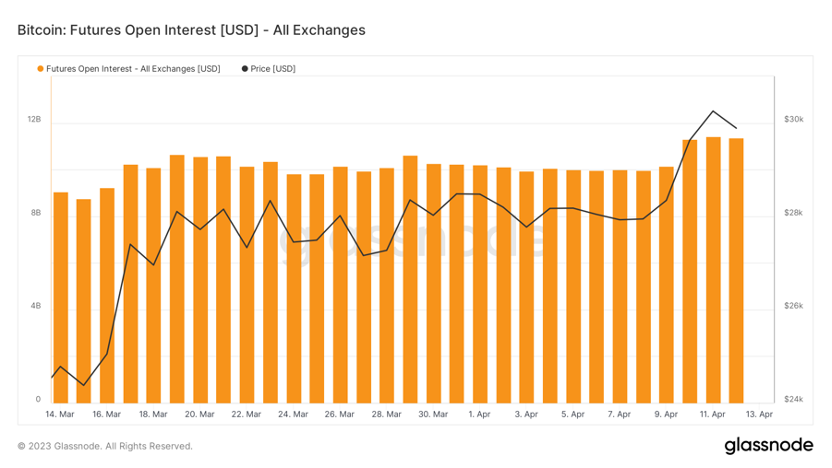
Task: Toggle the Price [USD] legend label
Action: (x=273, y=69)
